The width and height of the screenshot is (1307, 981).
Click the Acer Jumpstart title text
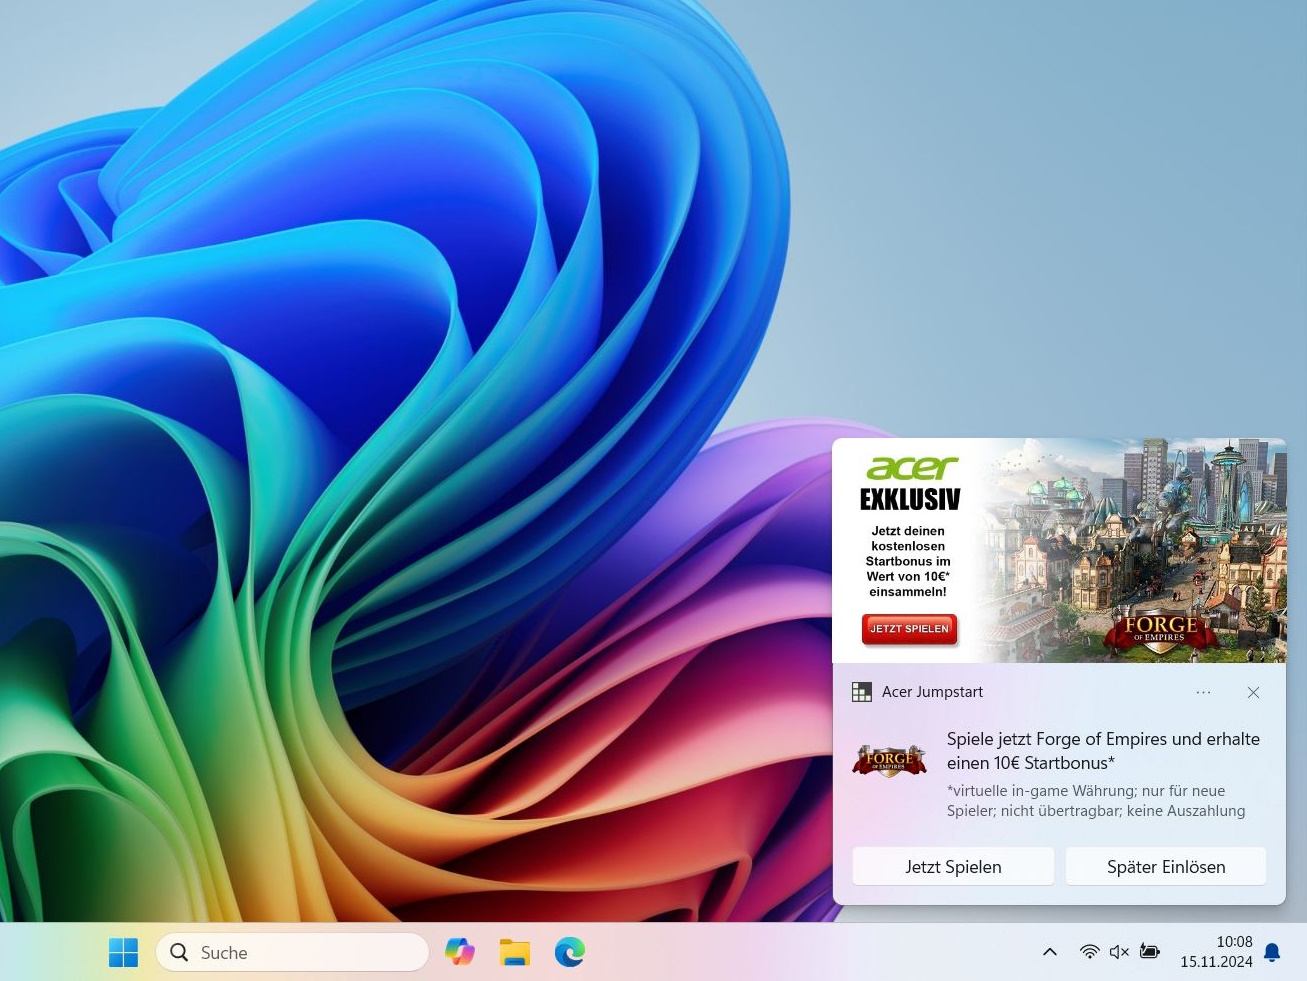(932, 692)
